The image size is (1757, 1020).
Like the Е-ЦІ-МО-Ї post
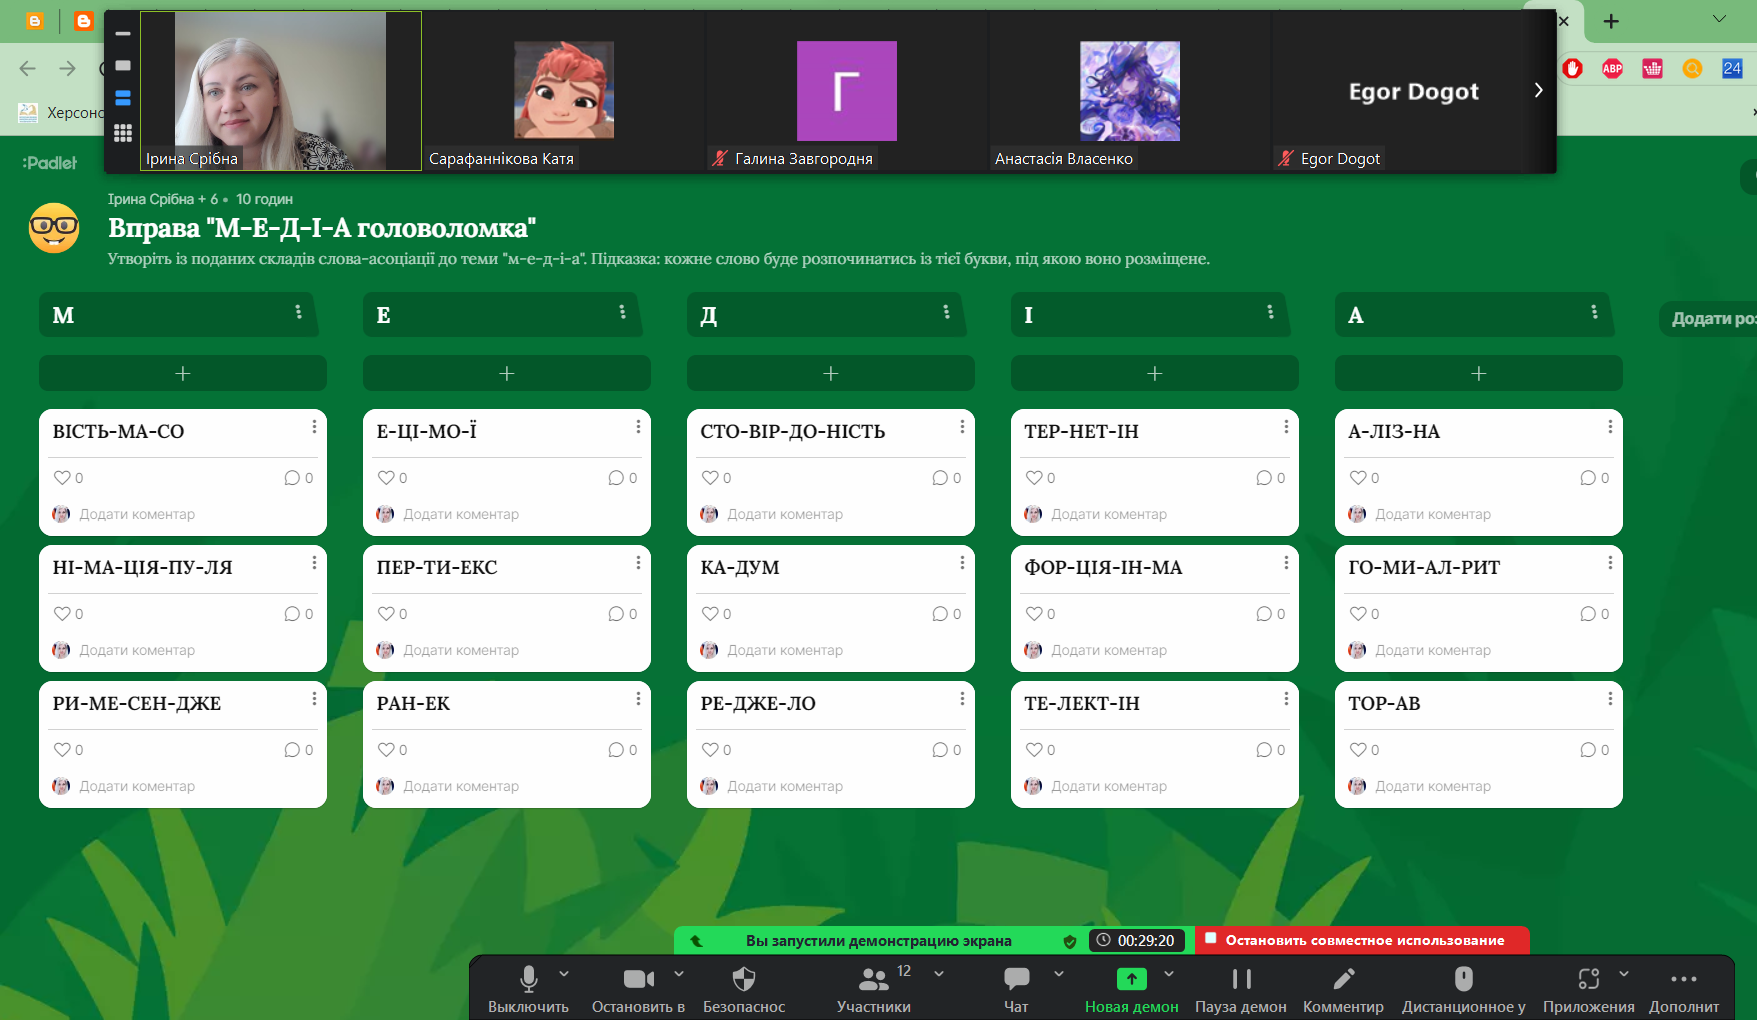pyautogui.click(x=386, y=478)
